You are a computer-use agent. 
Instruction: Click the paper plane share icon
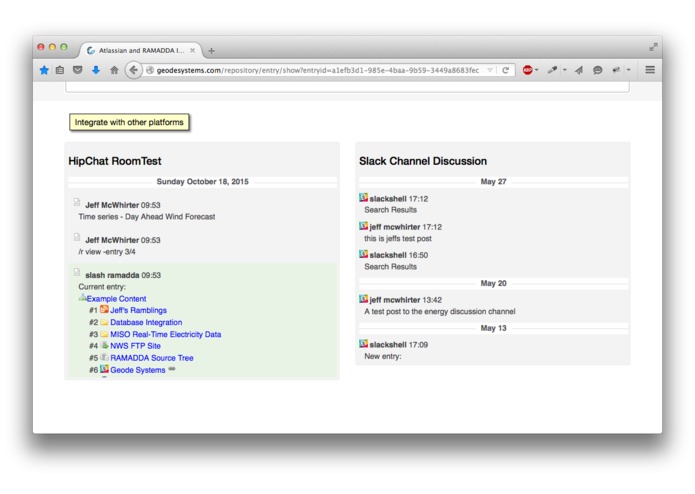point(579,70)
